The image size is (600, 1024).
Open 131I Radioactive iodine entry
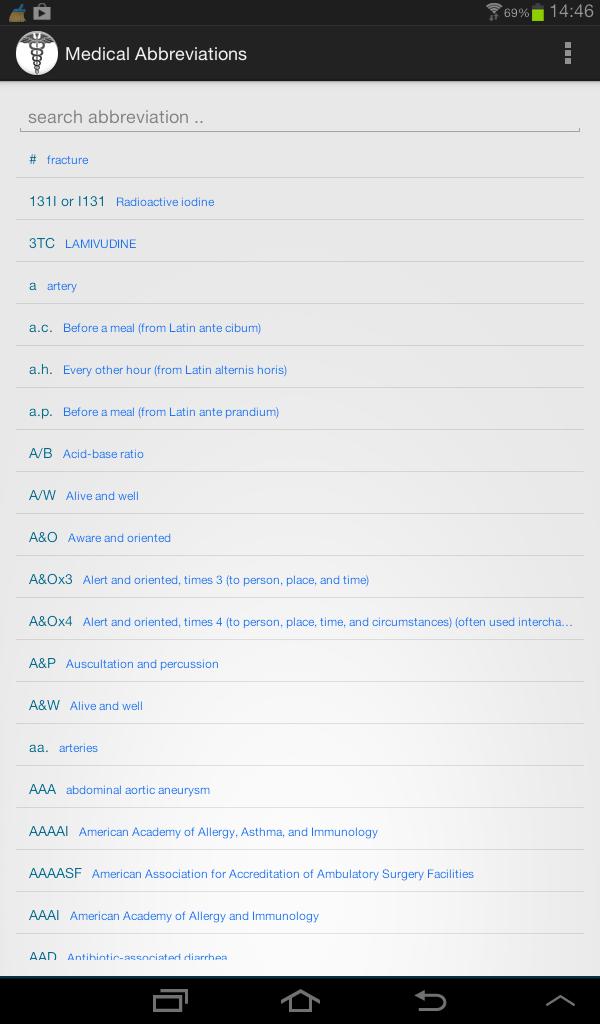pyautogui.click(x=300, y=202)
